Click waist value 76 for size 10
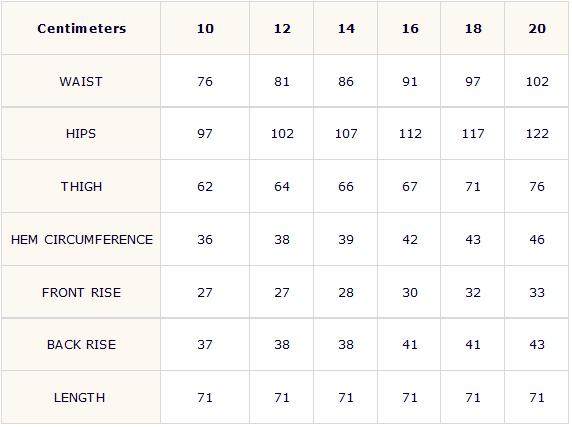Image resolution: width=572 pixels, height=427 pixels. coord(205,81)
